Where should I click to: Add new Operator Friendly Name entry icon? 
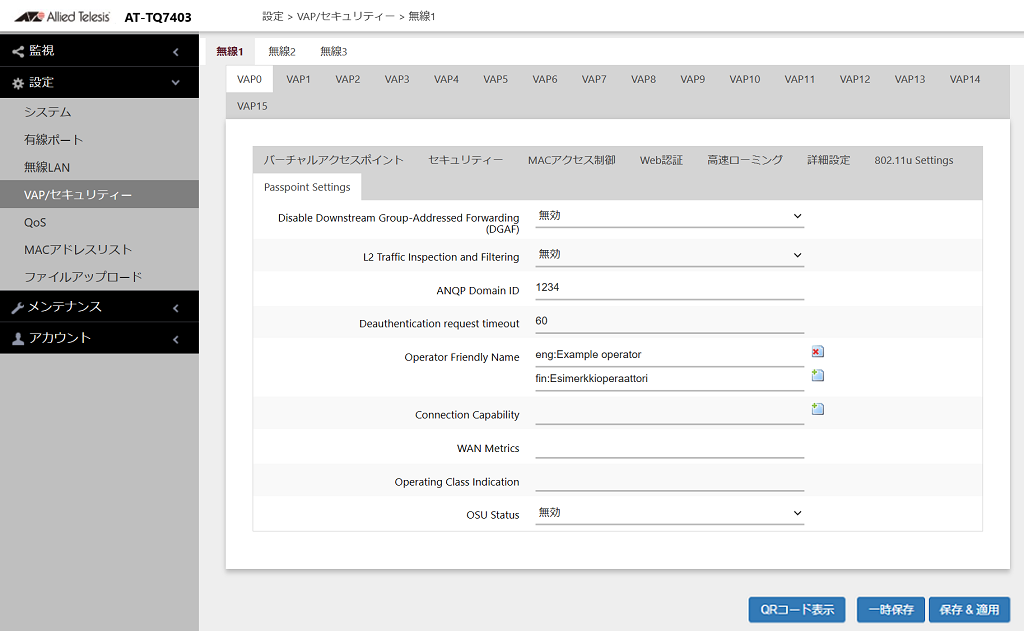click(817, 376)
